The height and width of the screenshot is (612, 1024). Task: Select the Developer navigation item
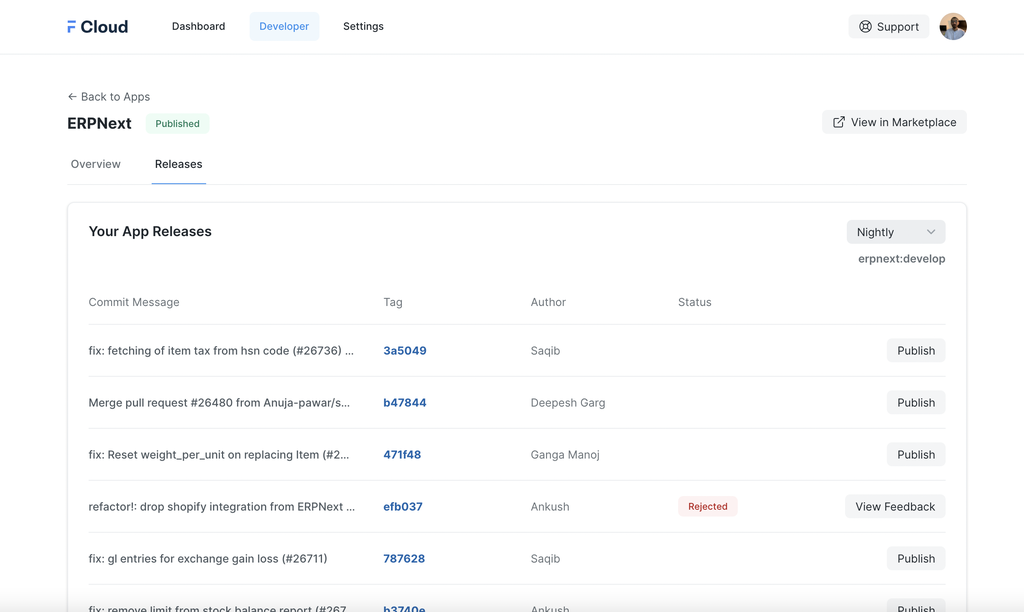[284, 26]
